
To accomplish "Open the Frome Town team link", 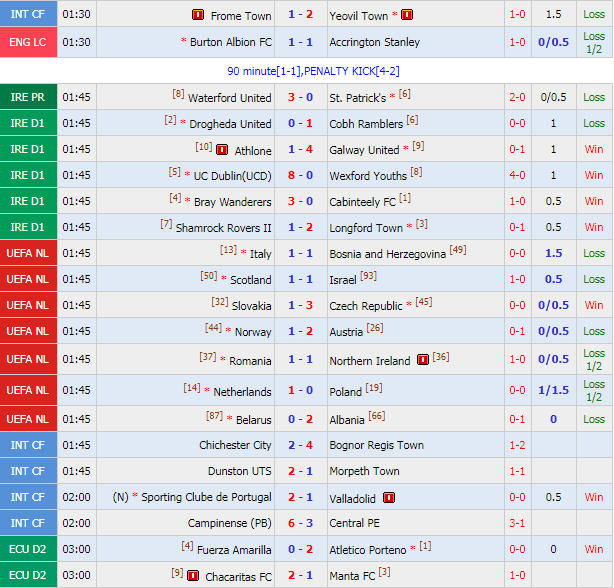I will tap(241, 16).
